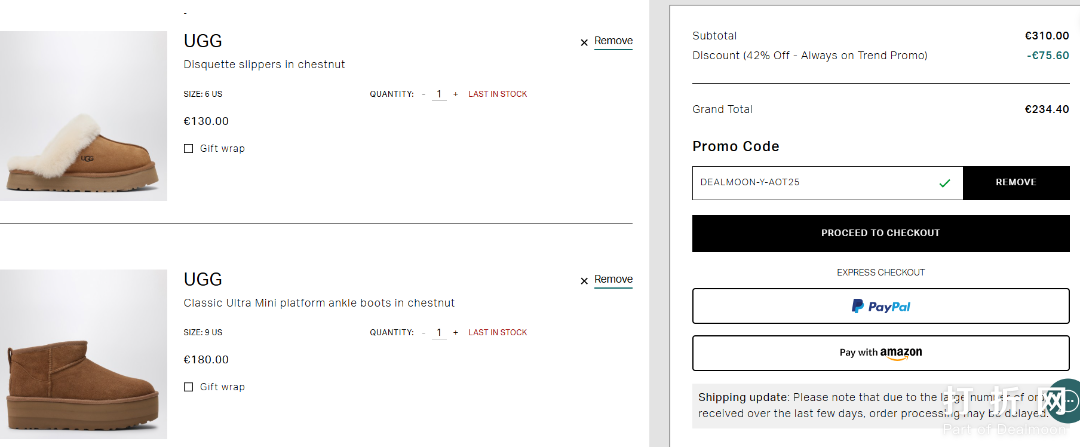Decrease quantity of Disquette slippers
The width and height of the screenshot is (1080, 447).
click(423, 94)
